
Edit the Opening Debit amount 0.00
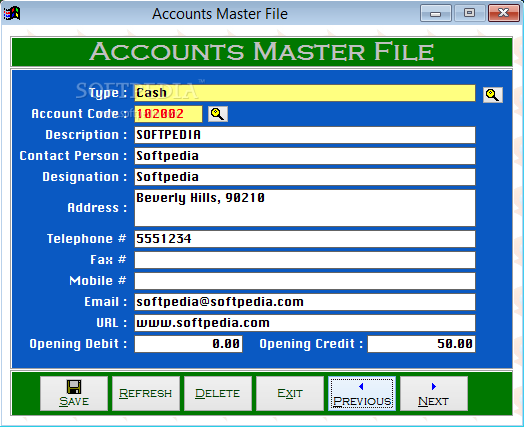188,344
